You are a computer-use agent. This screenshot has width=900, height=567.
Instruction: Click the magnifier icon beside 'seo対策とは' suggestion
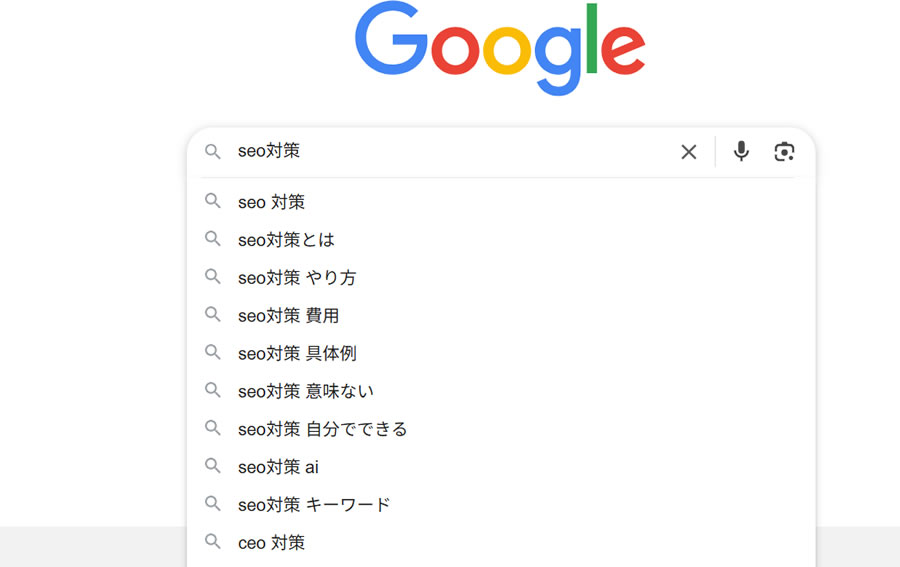tap(213, 239)
